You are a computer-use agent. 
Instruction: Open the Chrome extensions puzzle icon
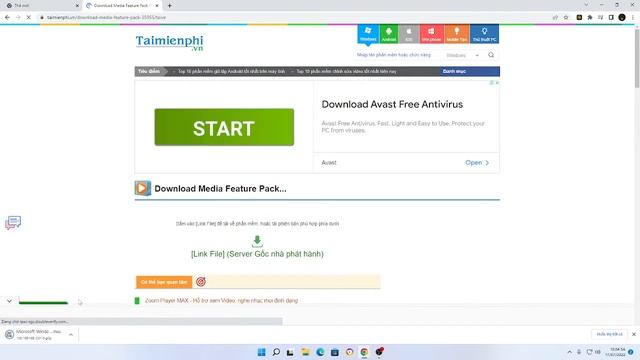point(590,17)
